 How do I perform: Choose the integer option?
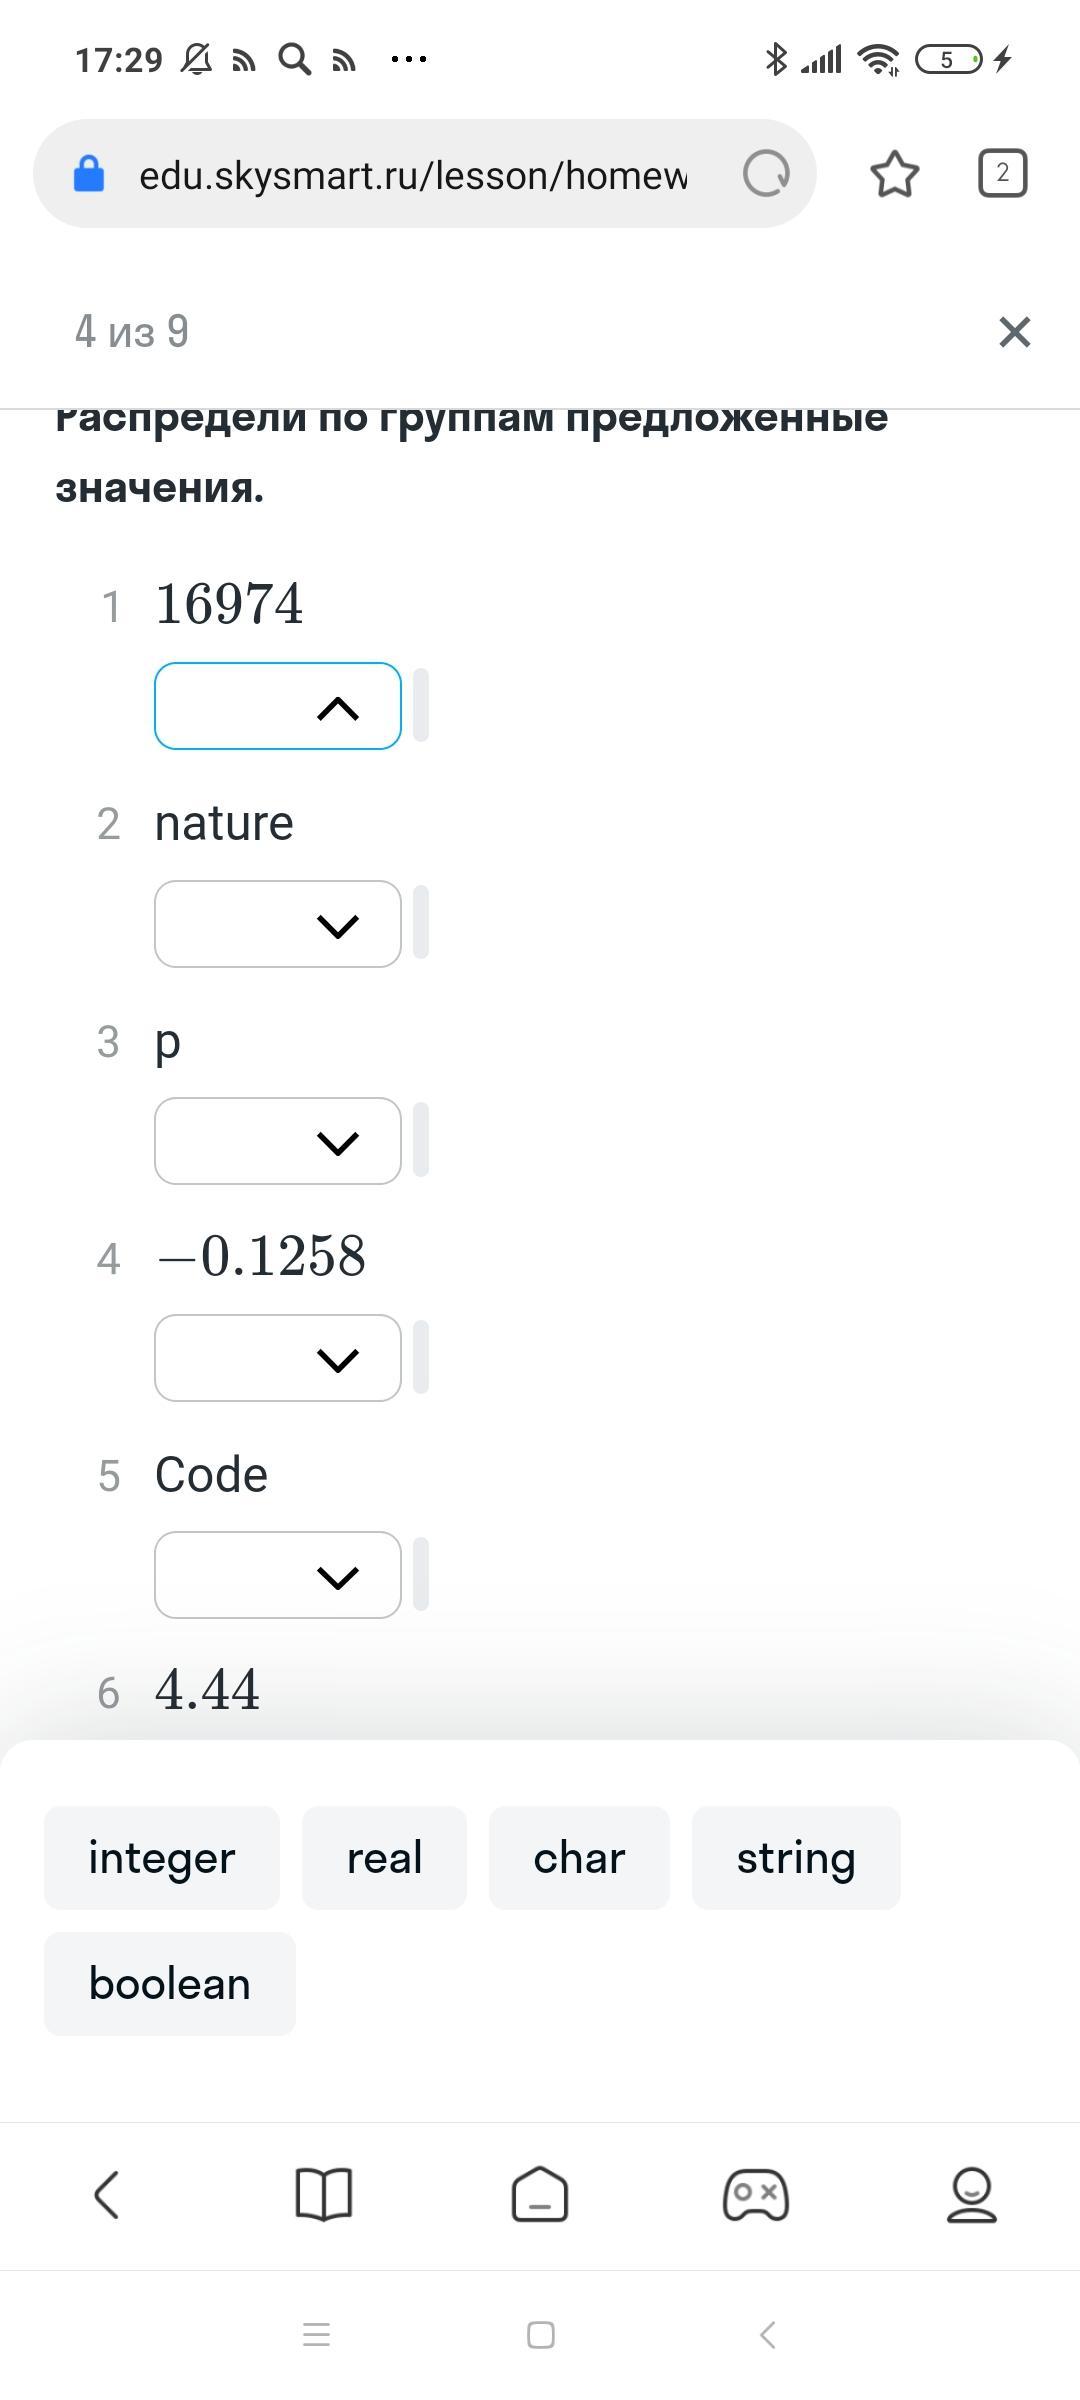(x=162, y=1858)
